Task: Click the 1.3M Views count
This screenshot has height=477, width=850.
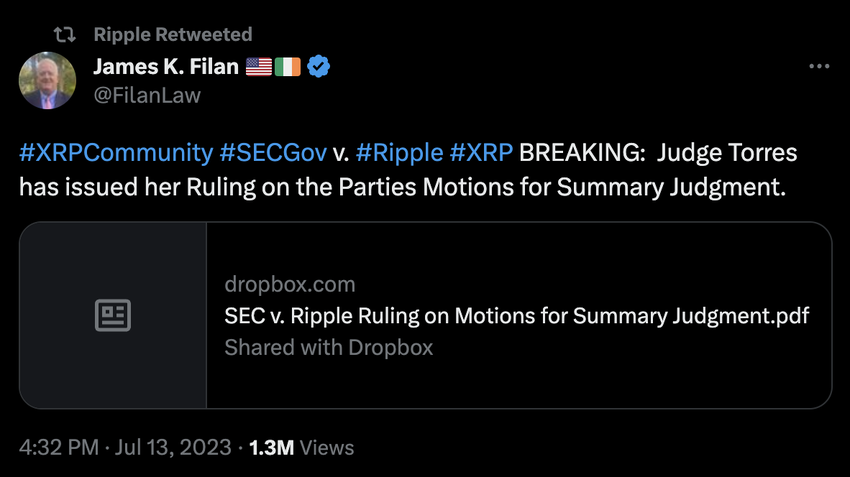Action: pos(301,448)
